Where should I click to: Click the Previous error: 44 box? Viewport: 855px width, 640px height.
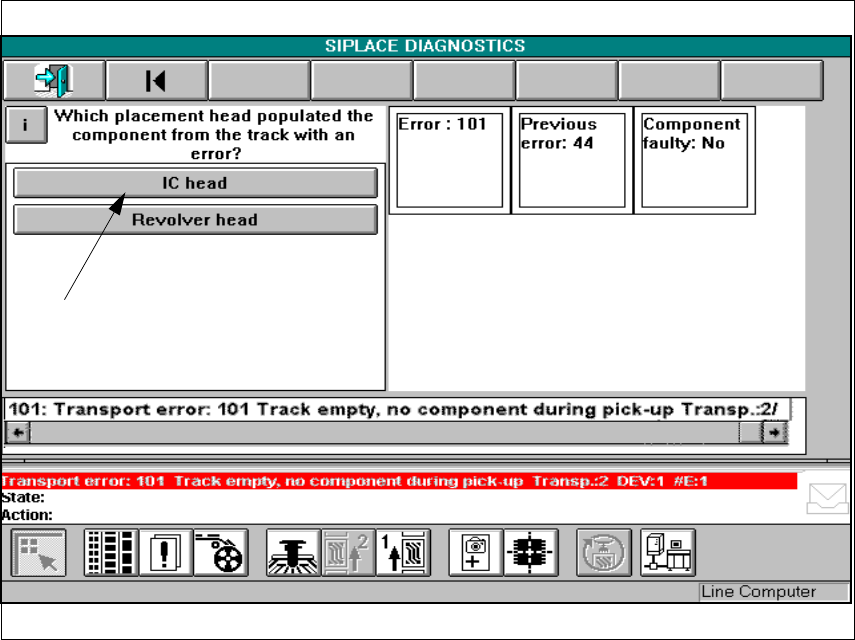point(571,160)
